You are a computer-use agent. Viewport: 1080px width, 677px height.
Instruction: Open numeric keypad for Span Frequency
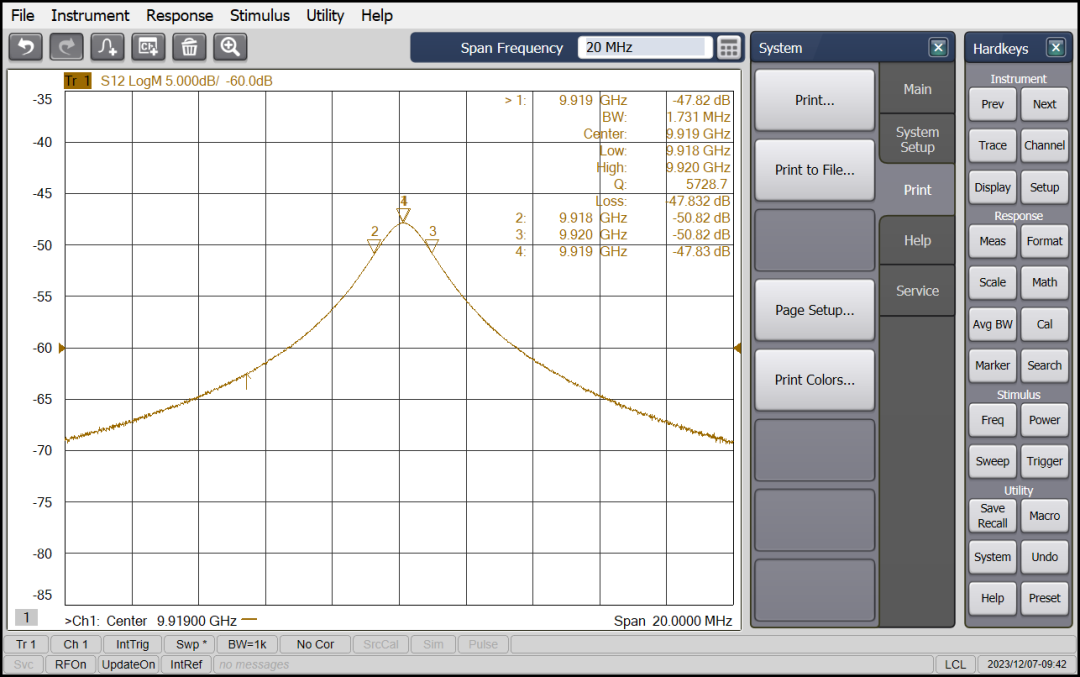point(728,48)
